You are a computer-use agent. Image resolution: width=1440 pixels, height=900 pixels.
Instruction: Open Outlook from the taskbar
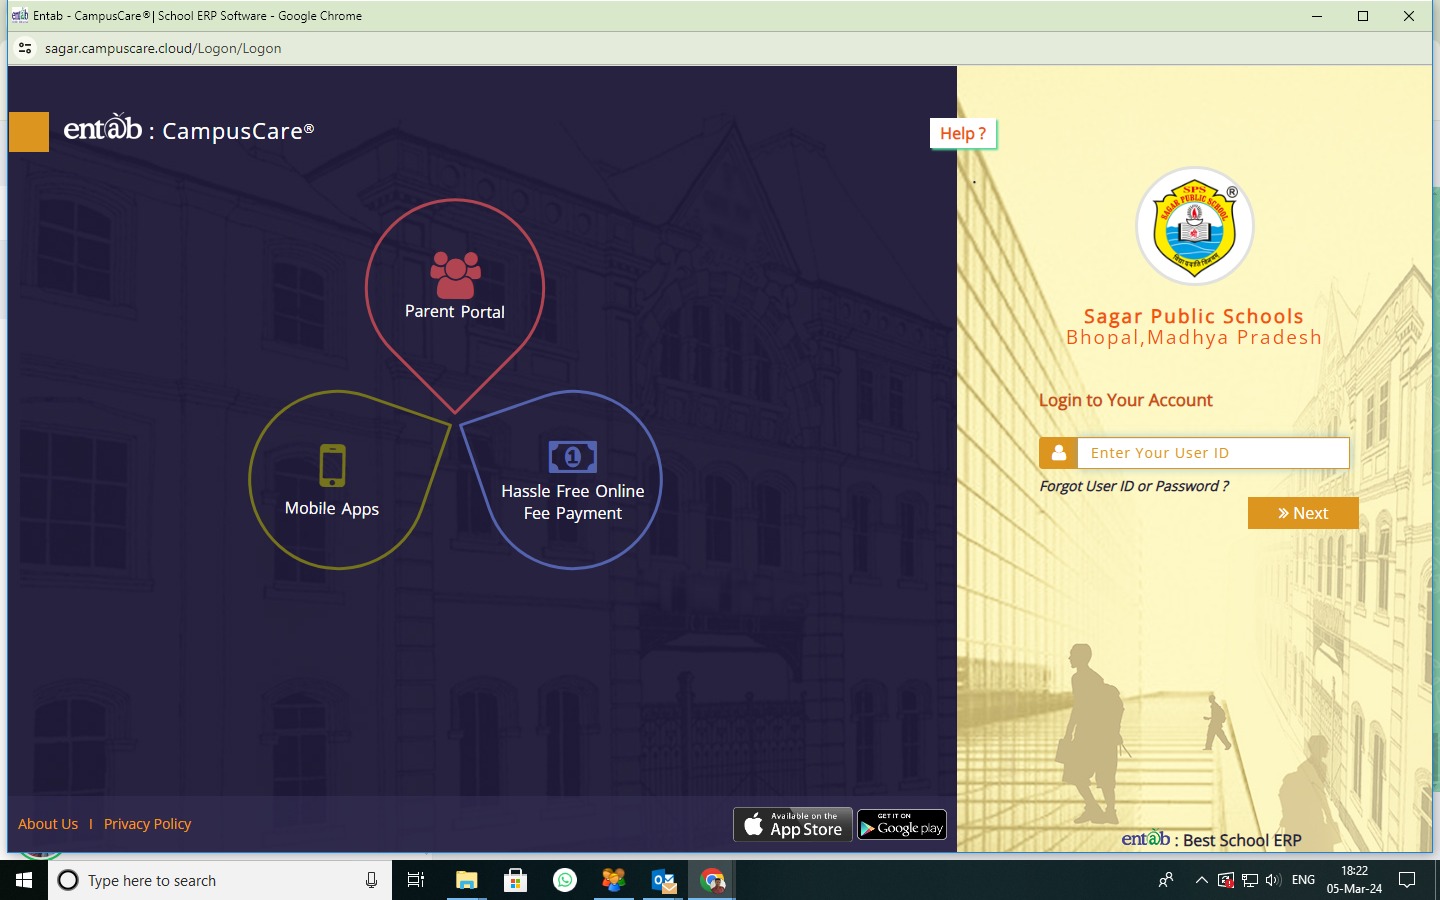point(663,880)
